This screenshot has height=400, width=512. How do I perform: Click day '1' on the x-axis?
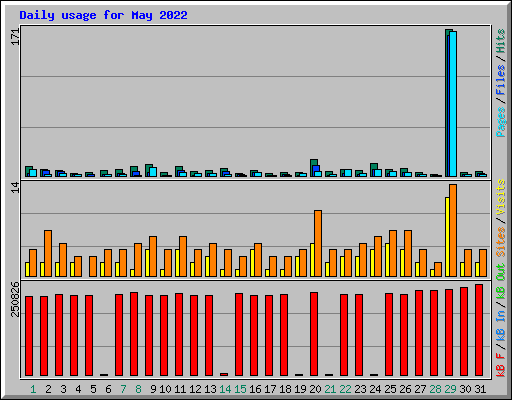click(x=33, y=389)
